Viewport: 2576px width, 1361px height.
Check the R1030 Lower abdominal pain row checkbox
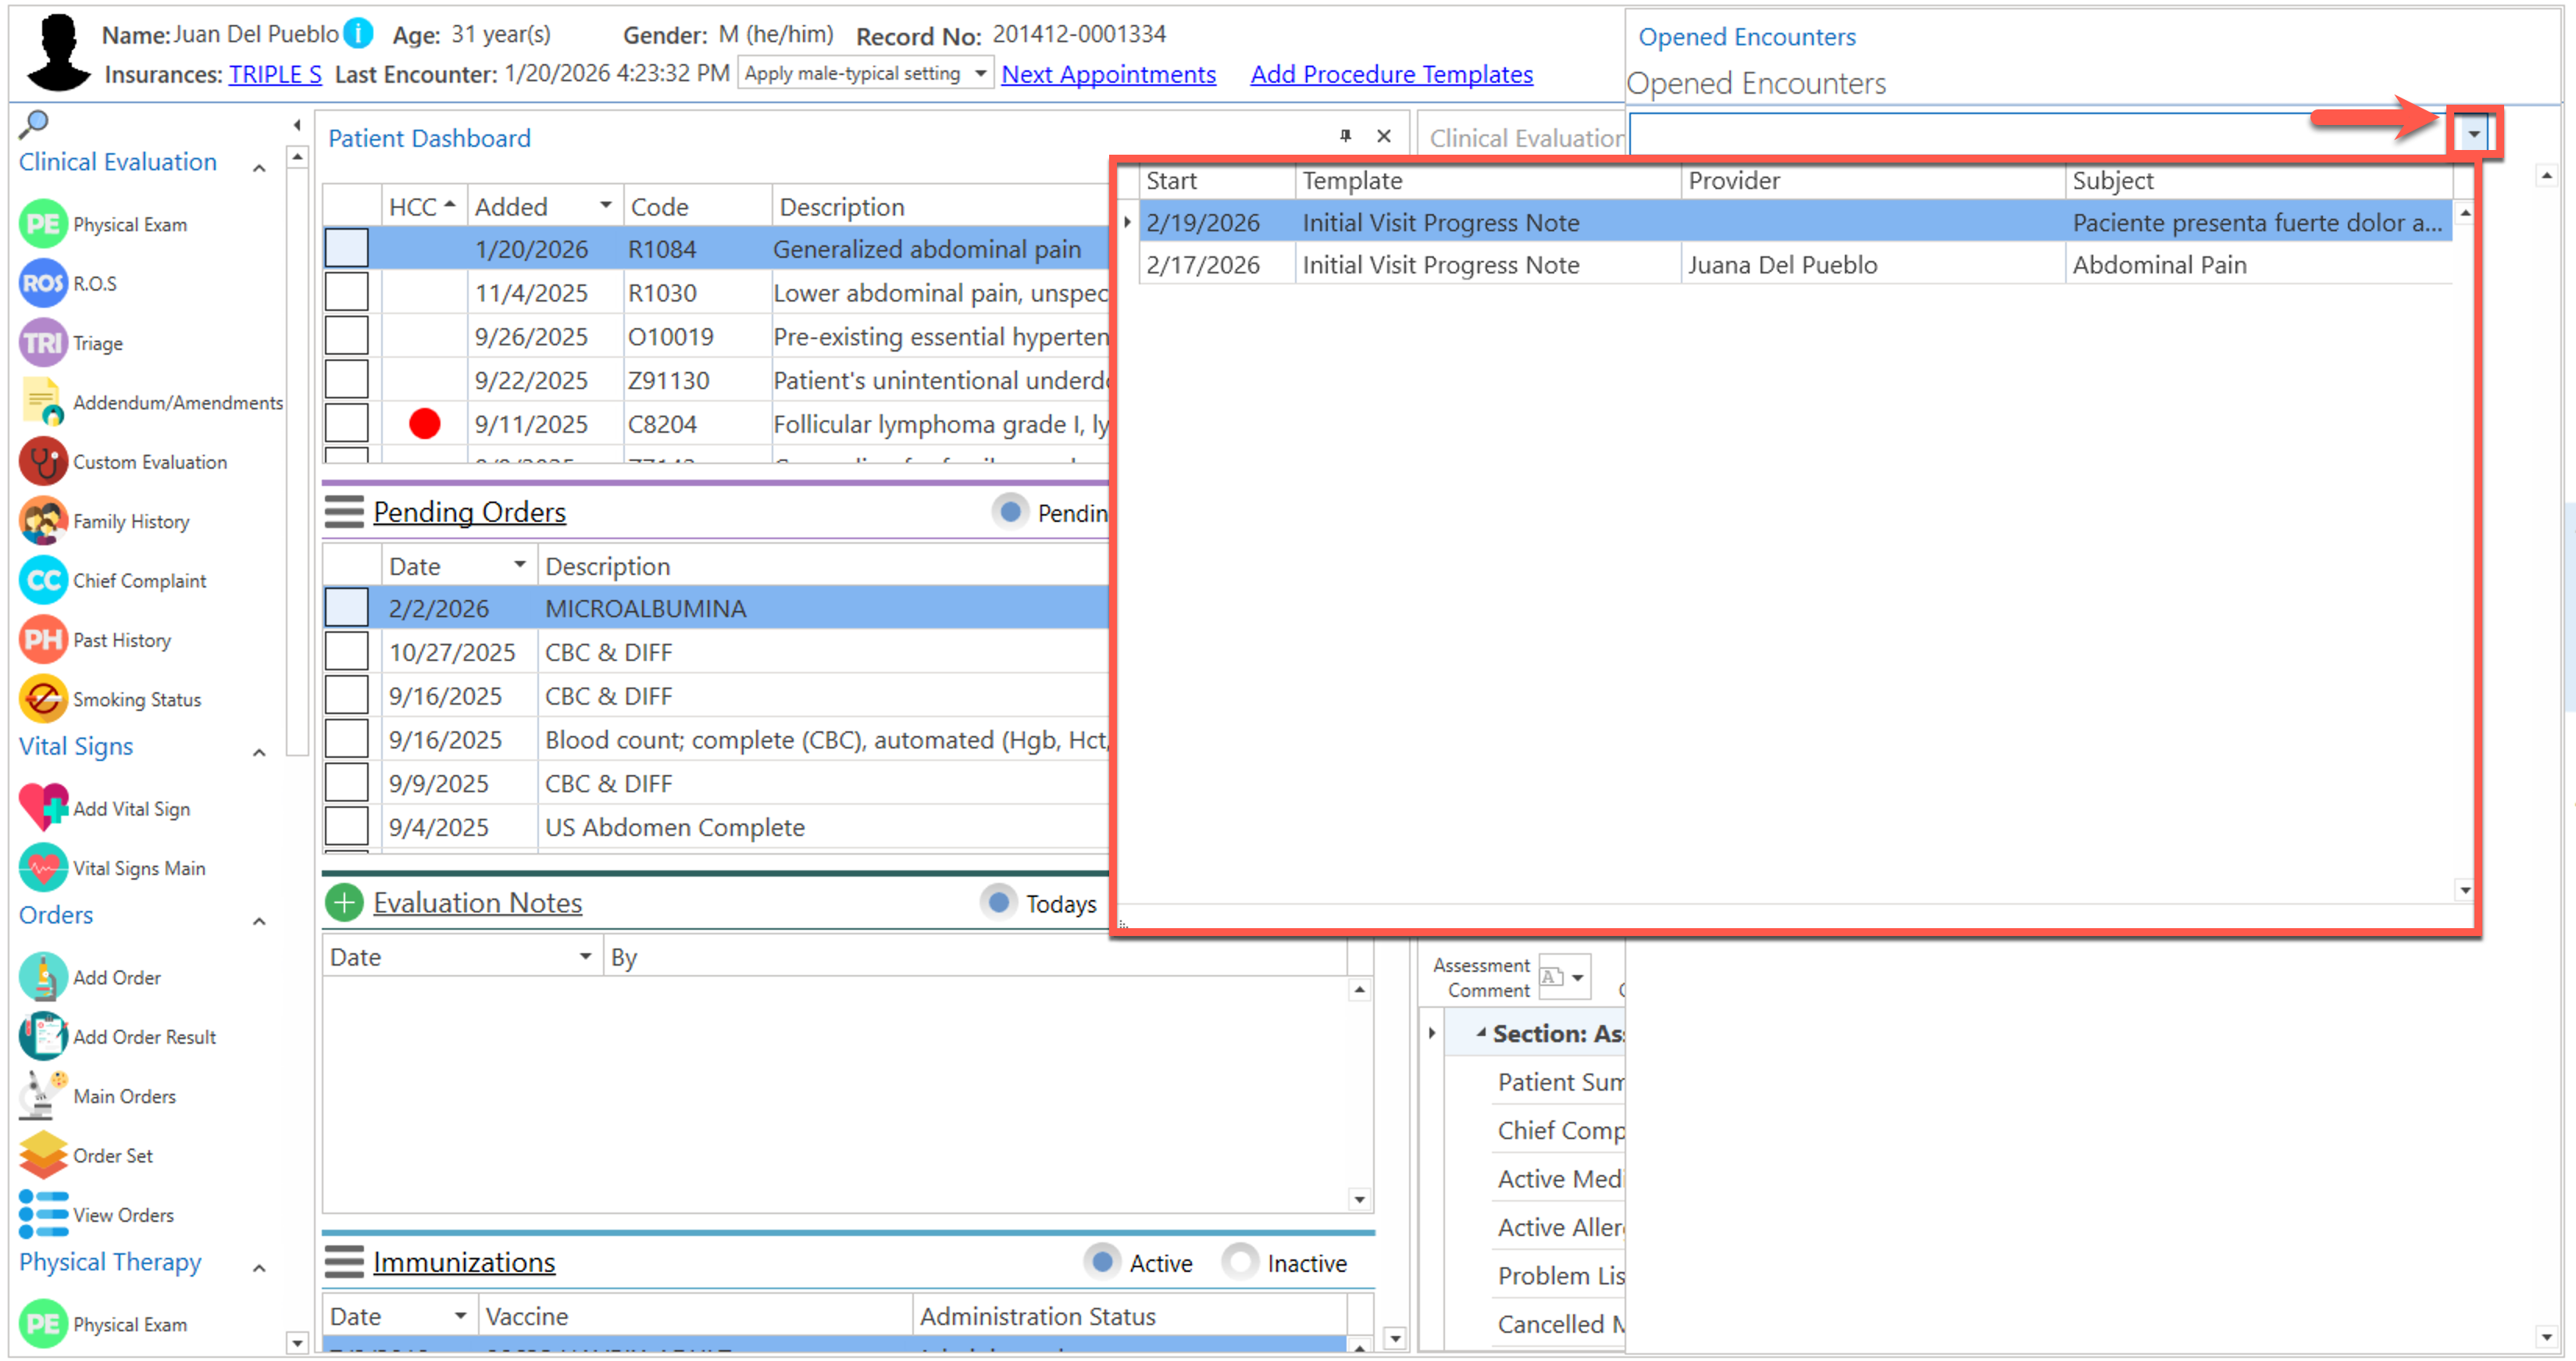point(346,293)
